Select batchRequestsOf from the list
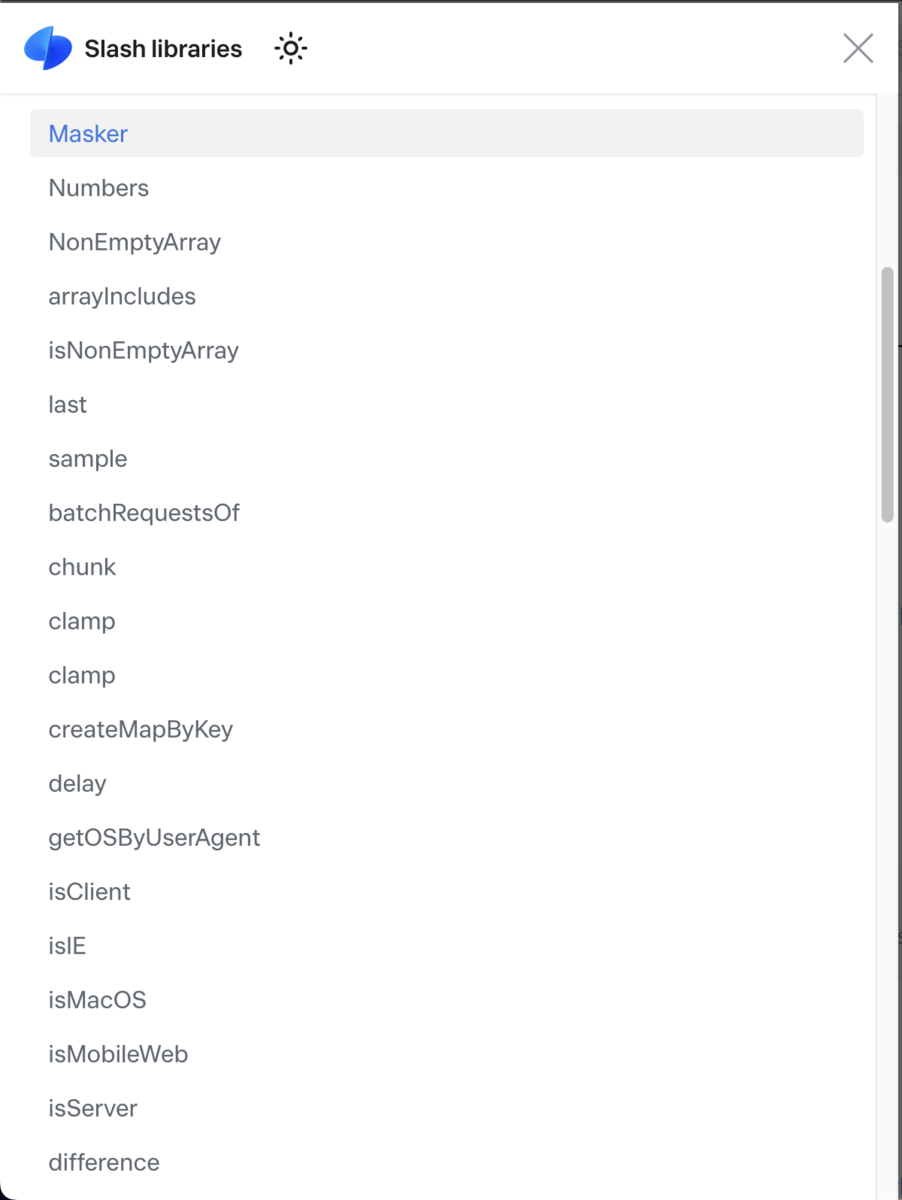This screenshot has height=1200, width=902. [x=144, y=512]
